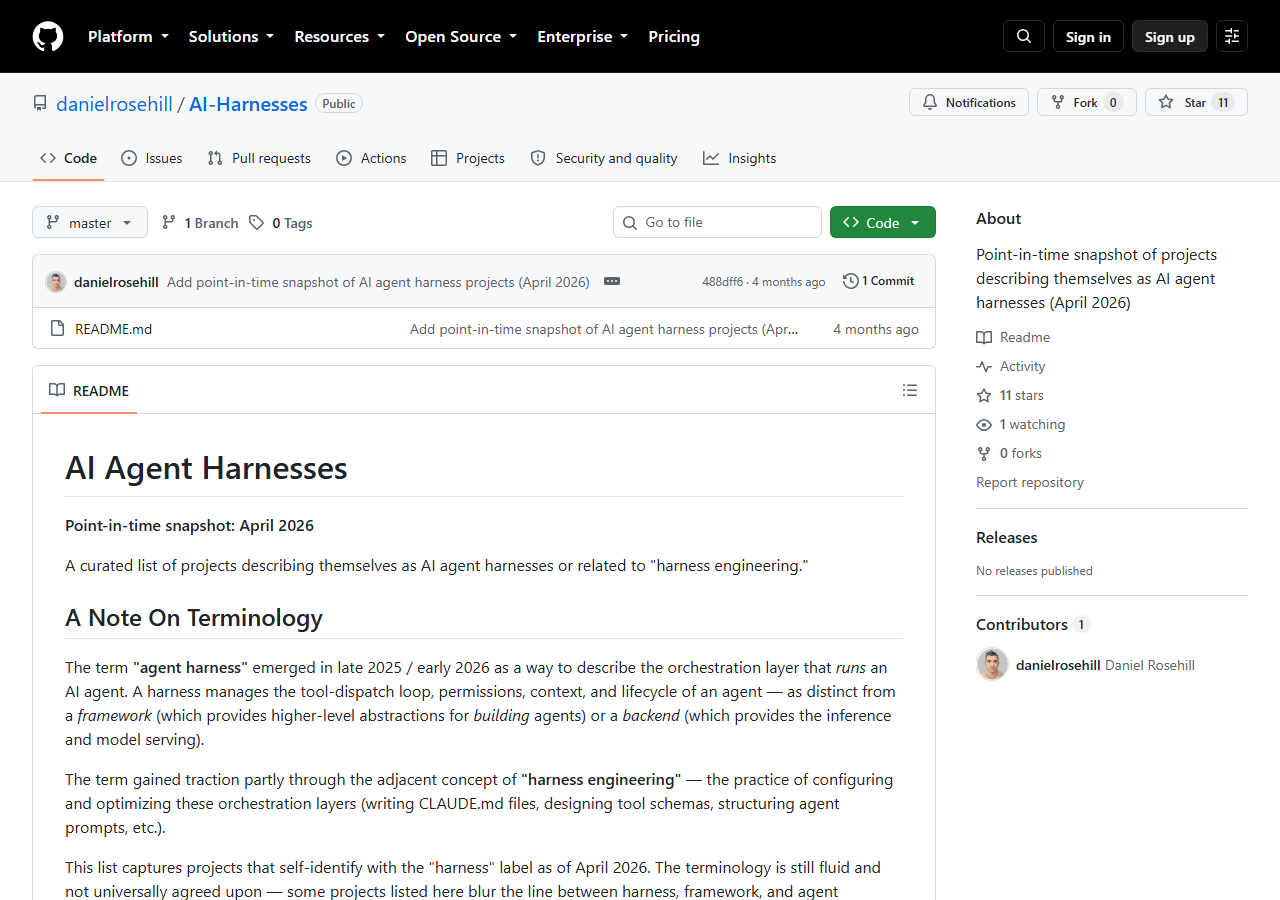Screen dimensions: 1280x900
Task: Open danielrosehill Daniel Rosehill contributor link
Action: (1105, 665)
